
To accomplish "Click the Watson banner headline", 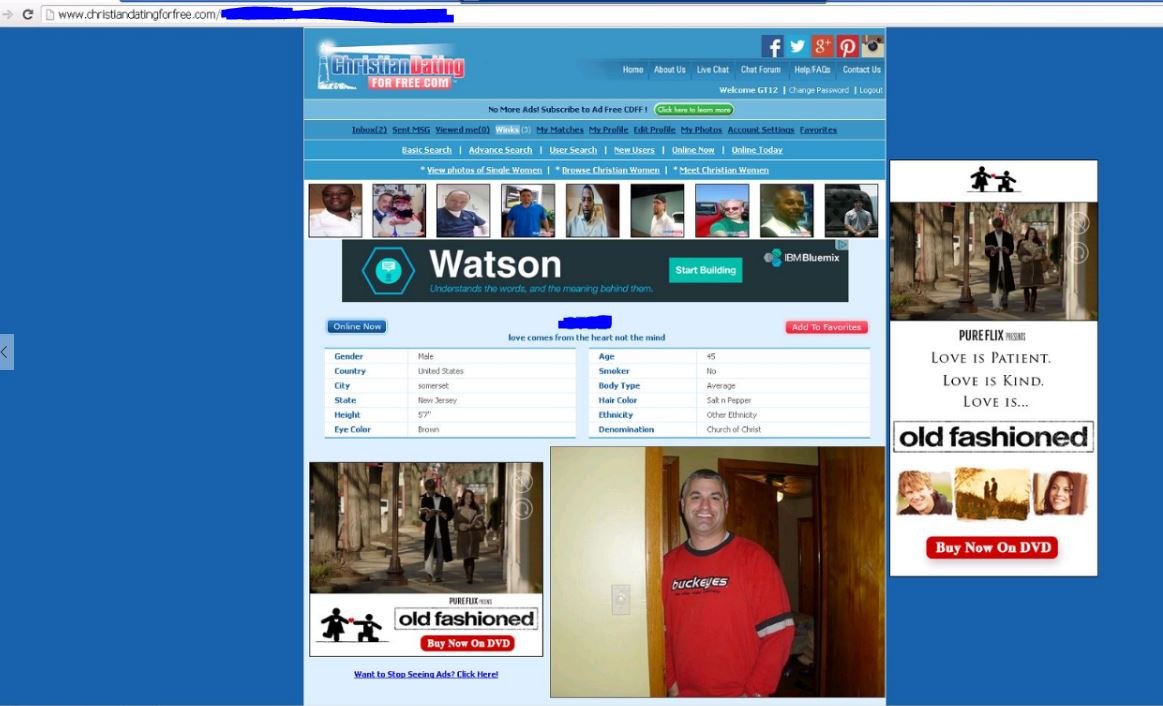I will point(495,265).
